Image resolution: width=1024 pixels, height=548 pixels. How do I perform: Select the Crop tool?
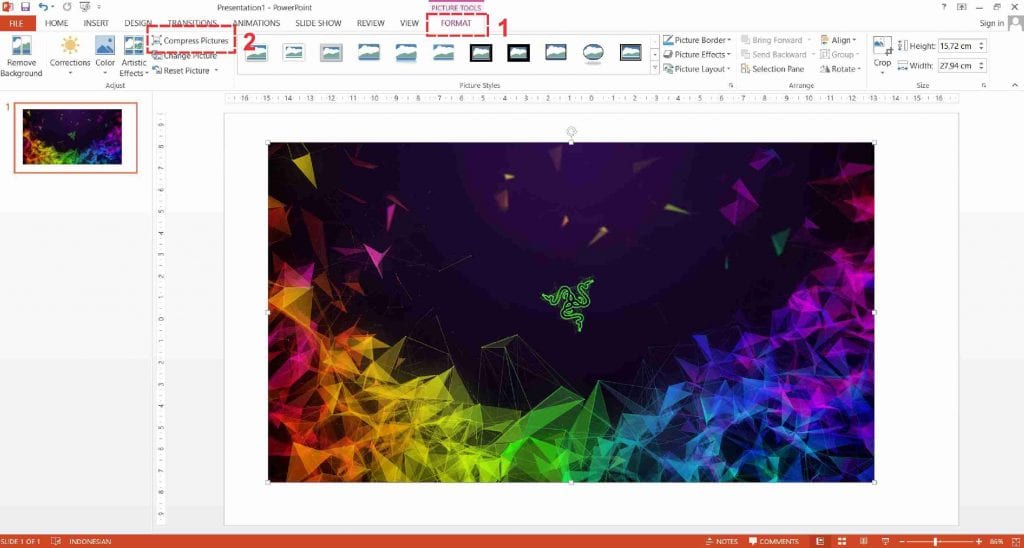click(x=882, y=52)
